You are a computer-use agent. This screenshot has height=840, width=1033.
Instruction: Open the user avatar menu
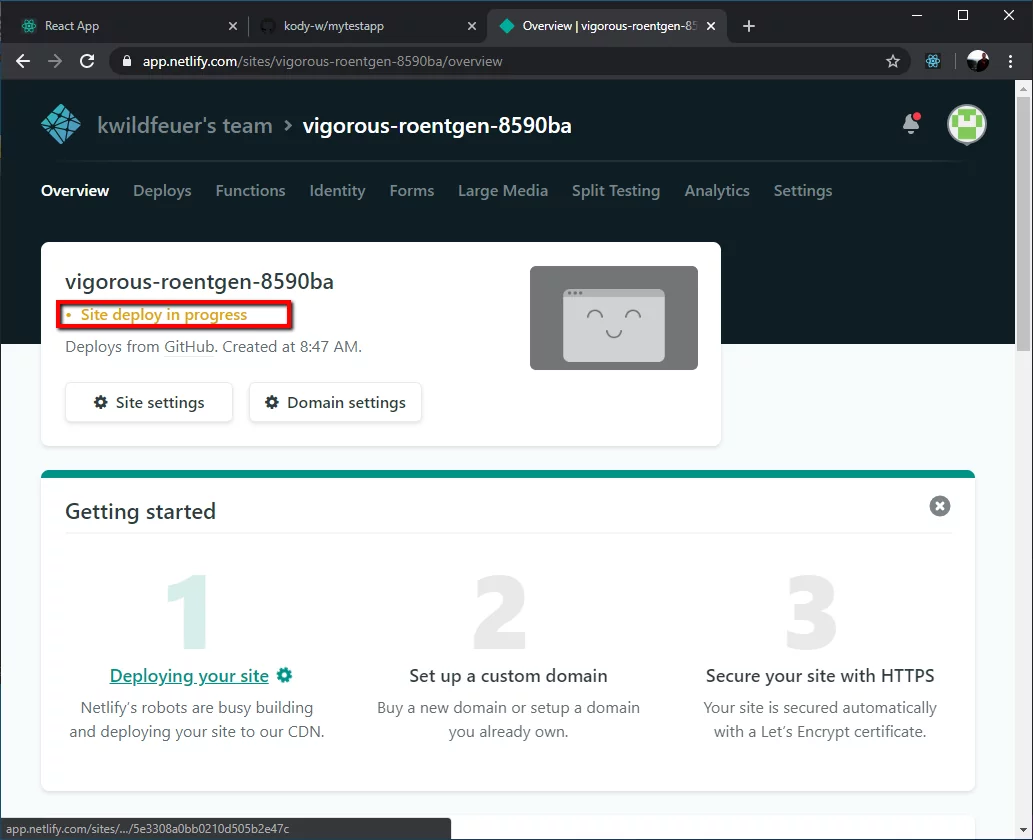pos(966,124)
